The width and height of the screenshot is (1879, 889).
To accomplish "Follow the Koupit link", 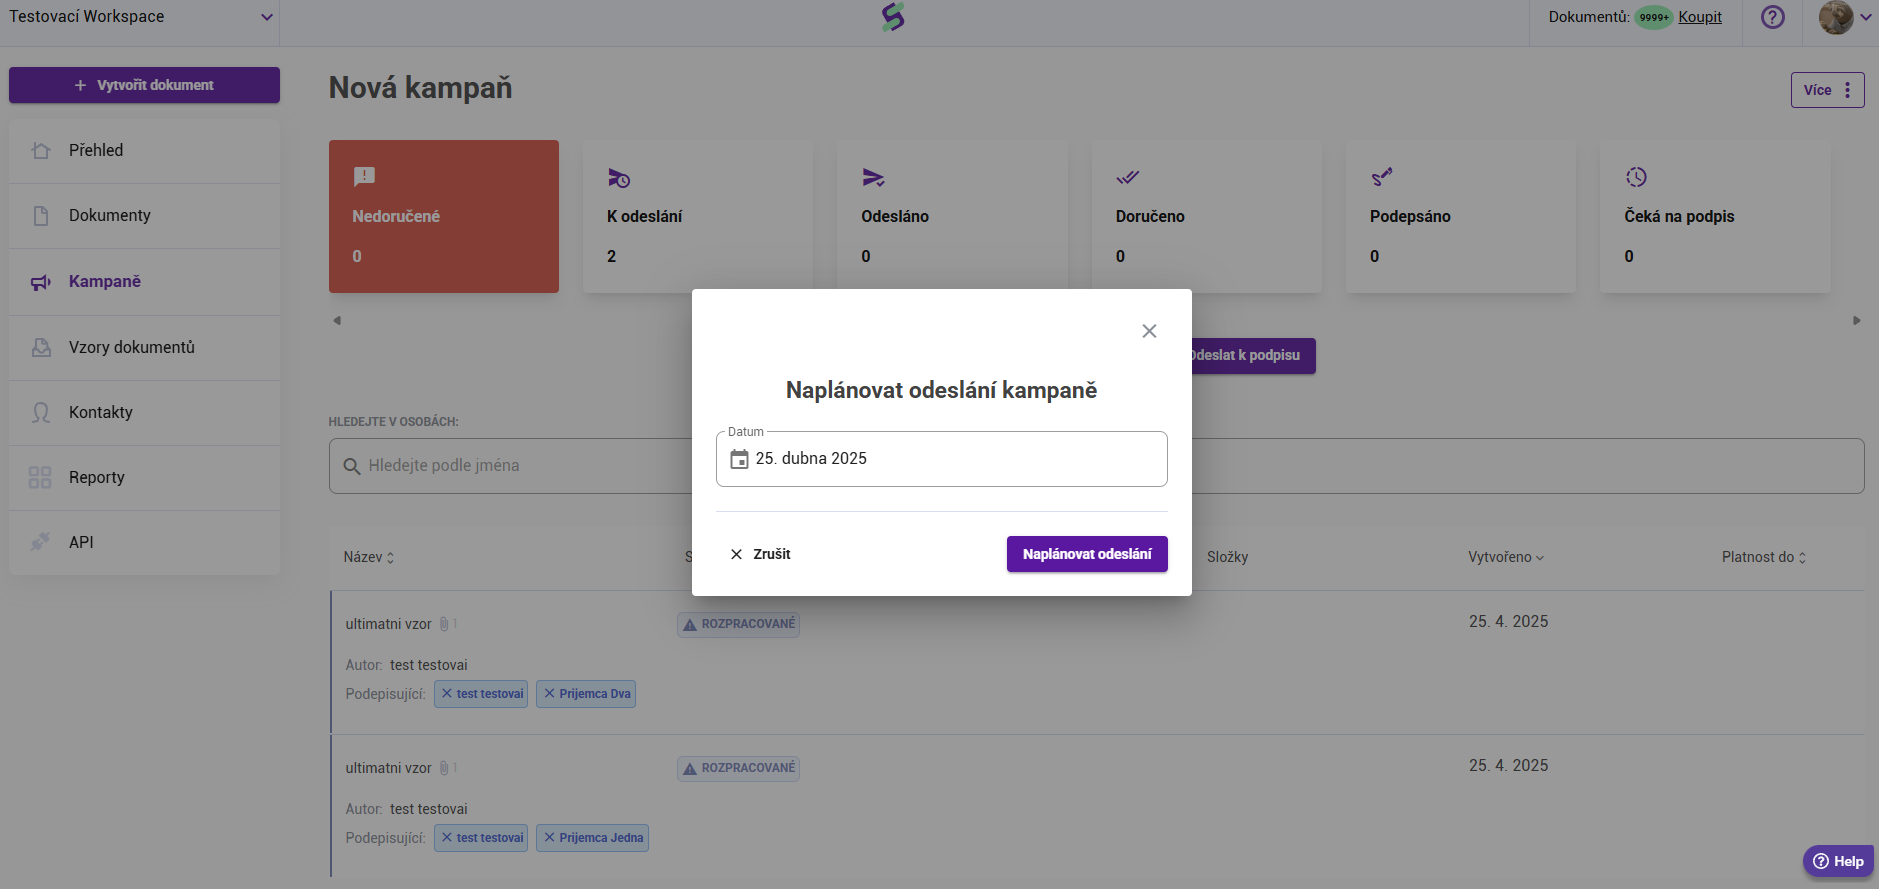I will (1699, 17).
